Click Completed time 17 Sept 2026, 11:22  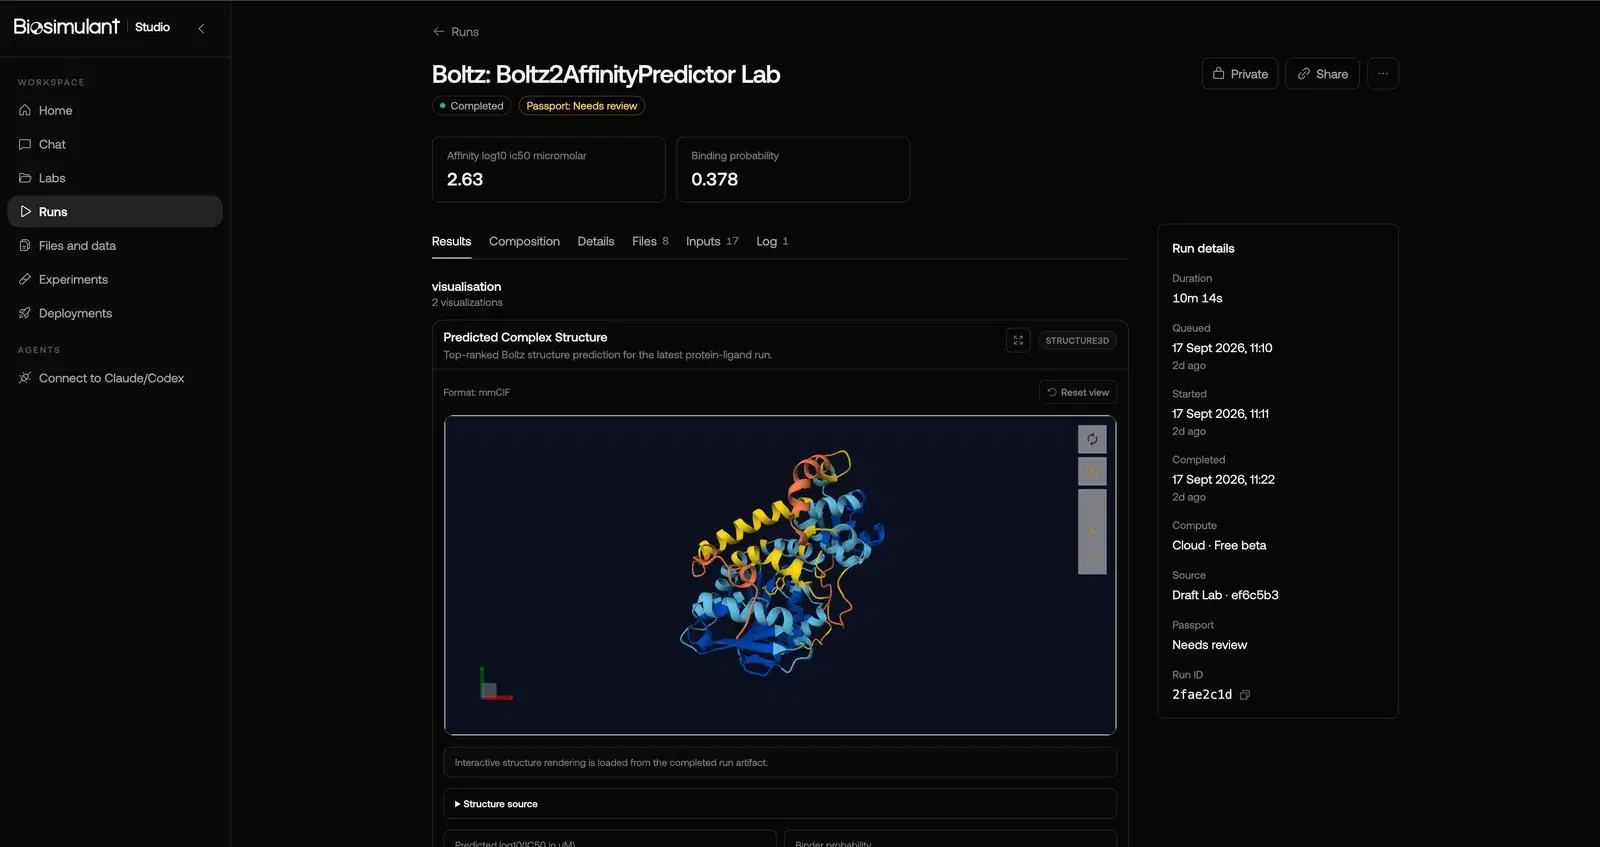tap(1223, 480)
